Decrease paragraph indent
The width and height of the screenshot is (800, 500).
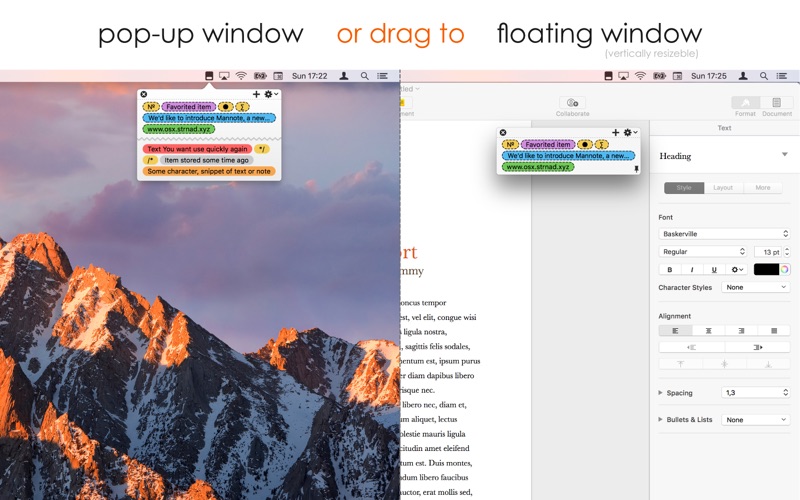pyautogui.click(x=691, y=347)
